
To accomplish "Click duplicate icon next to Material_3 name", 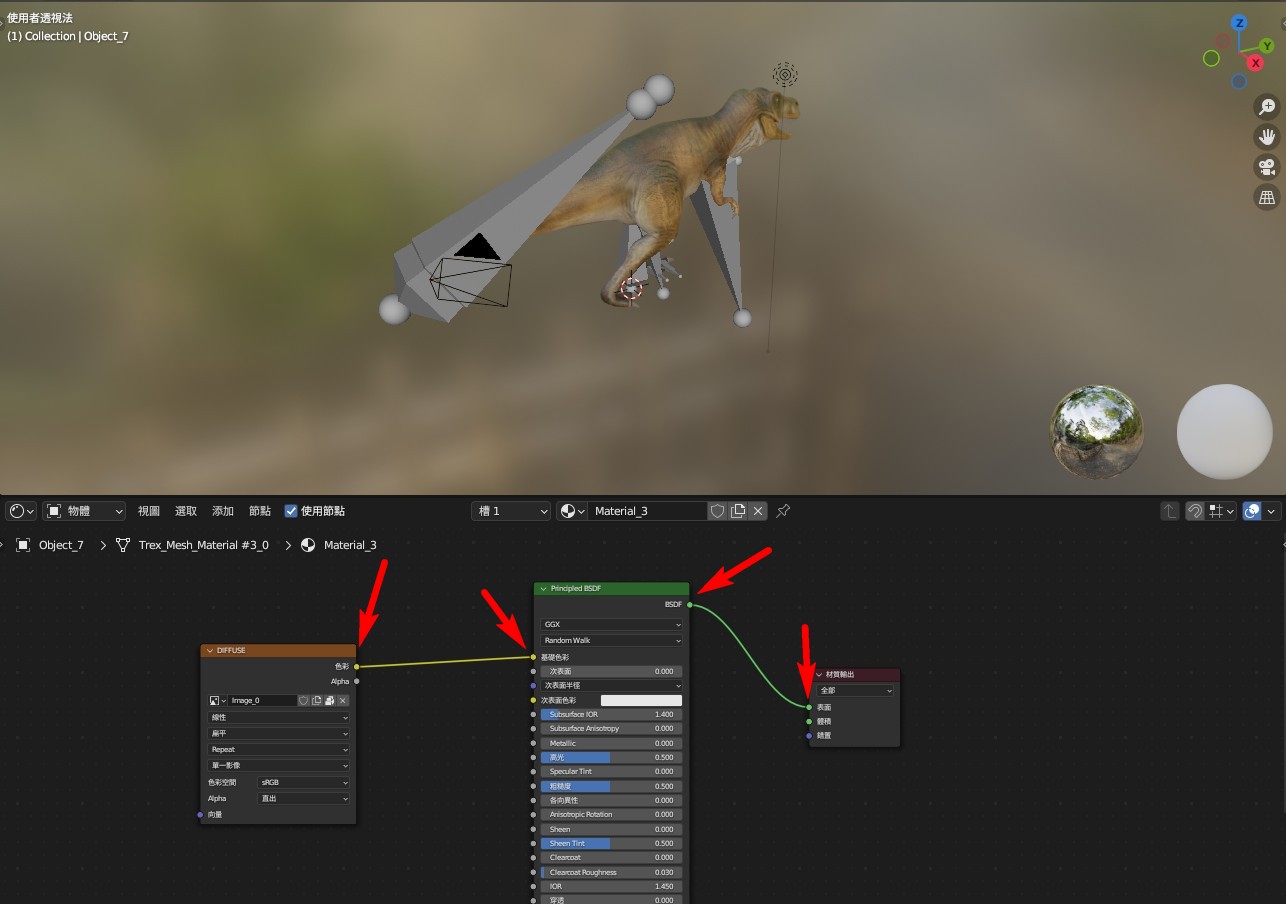I will [x=738, y=511].
